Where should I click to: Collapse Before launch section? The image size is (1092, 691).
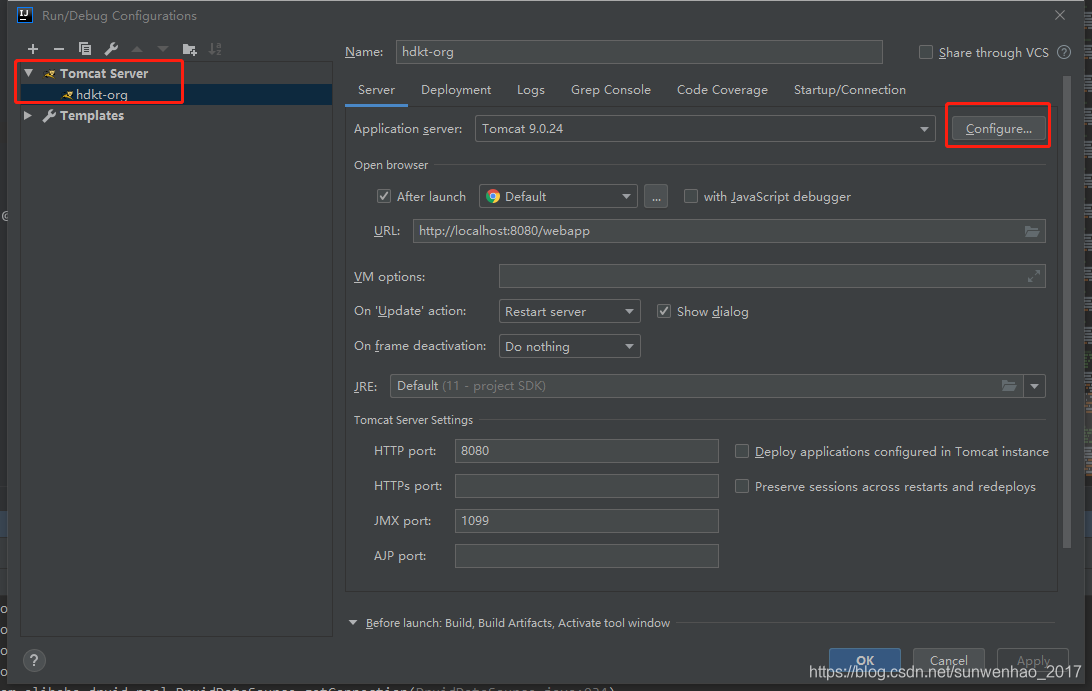pos(352,623)
